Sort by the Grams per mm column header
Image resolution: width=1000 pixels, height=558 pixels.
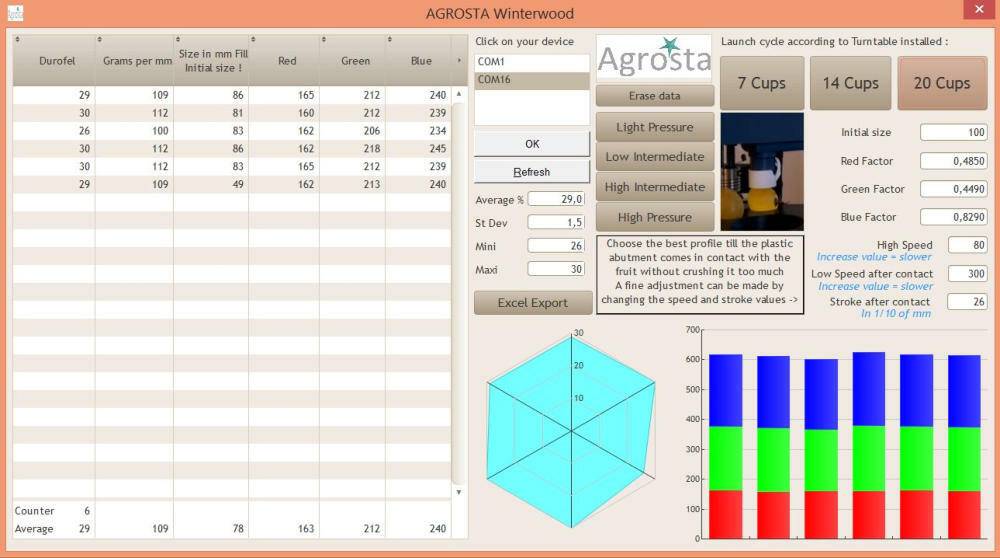[x=135, y=61]
